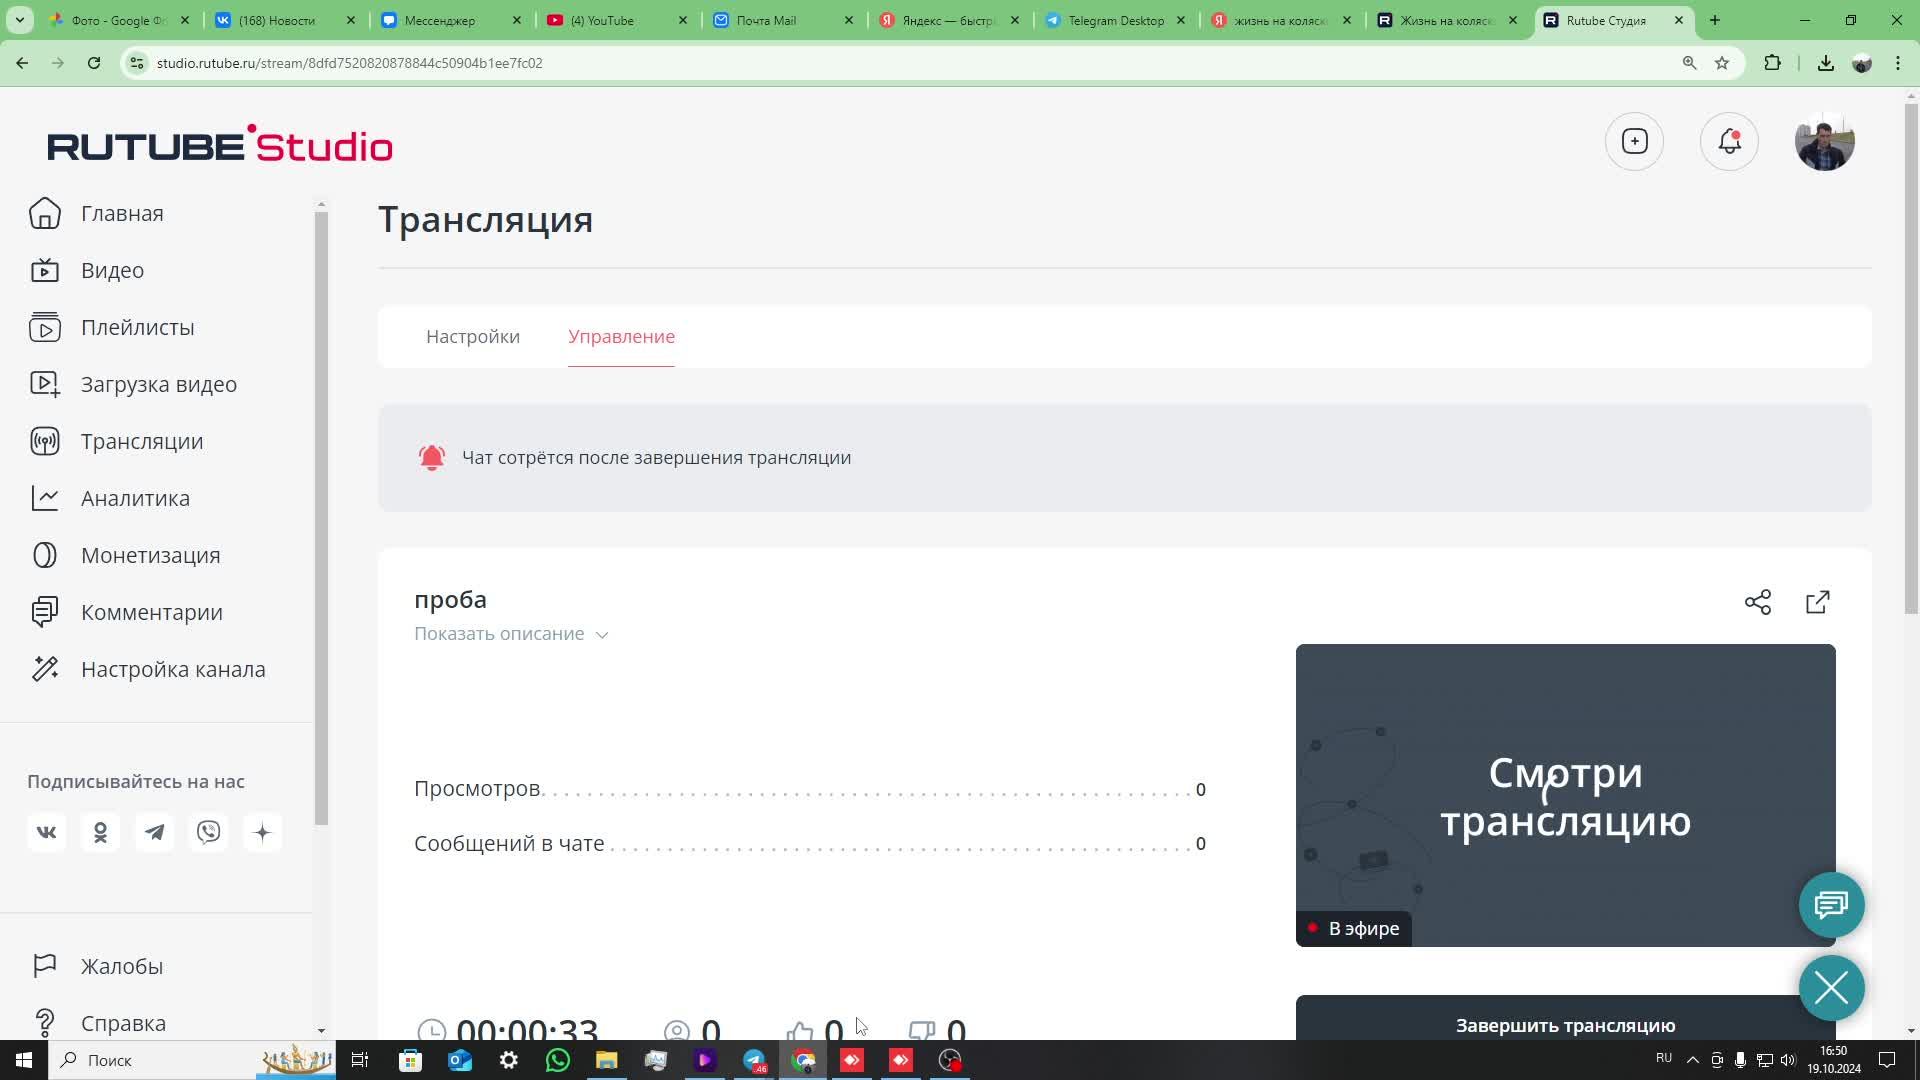
Task: Click Завершить трансляцию button
Action: tap(1565, 1025)
